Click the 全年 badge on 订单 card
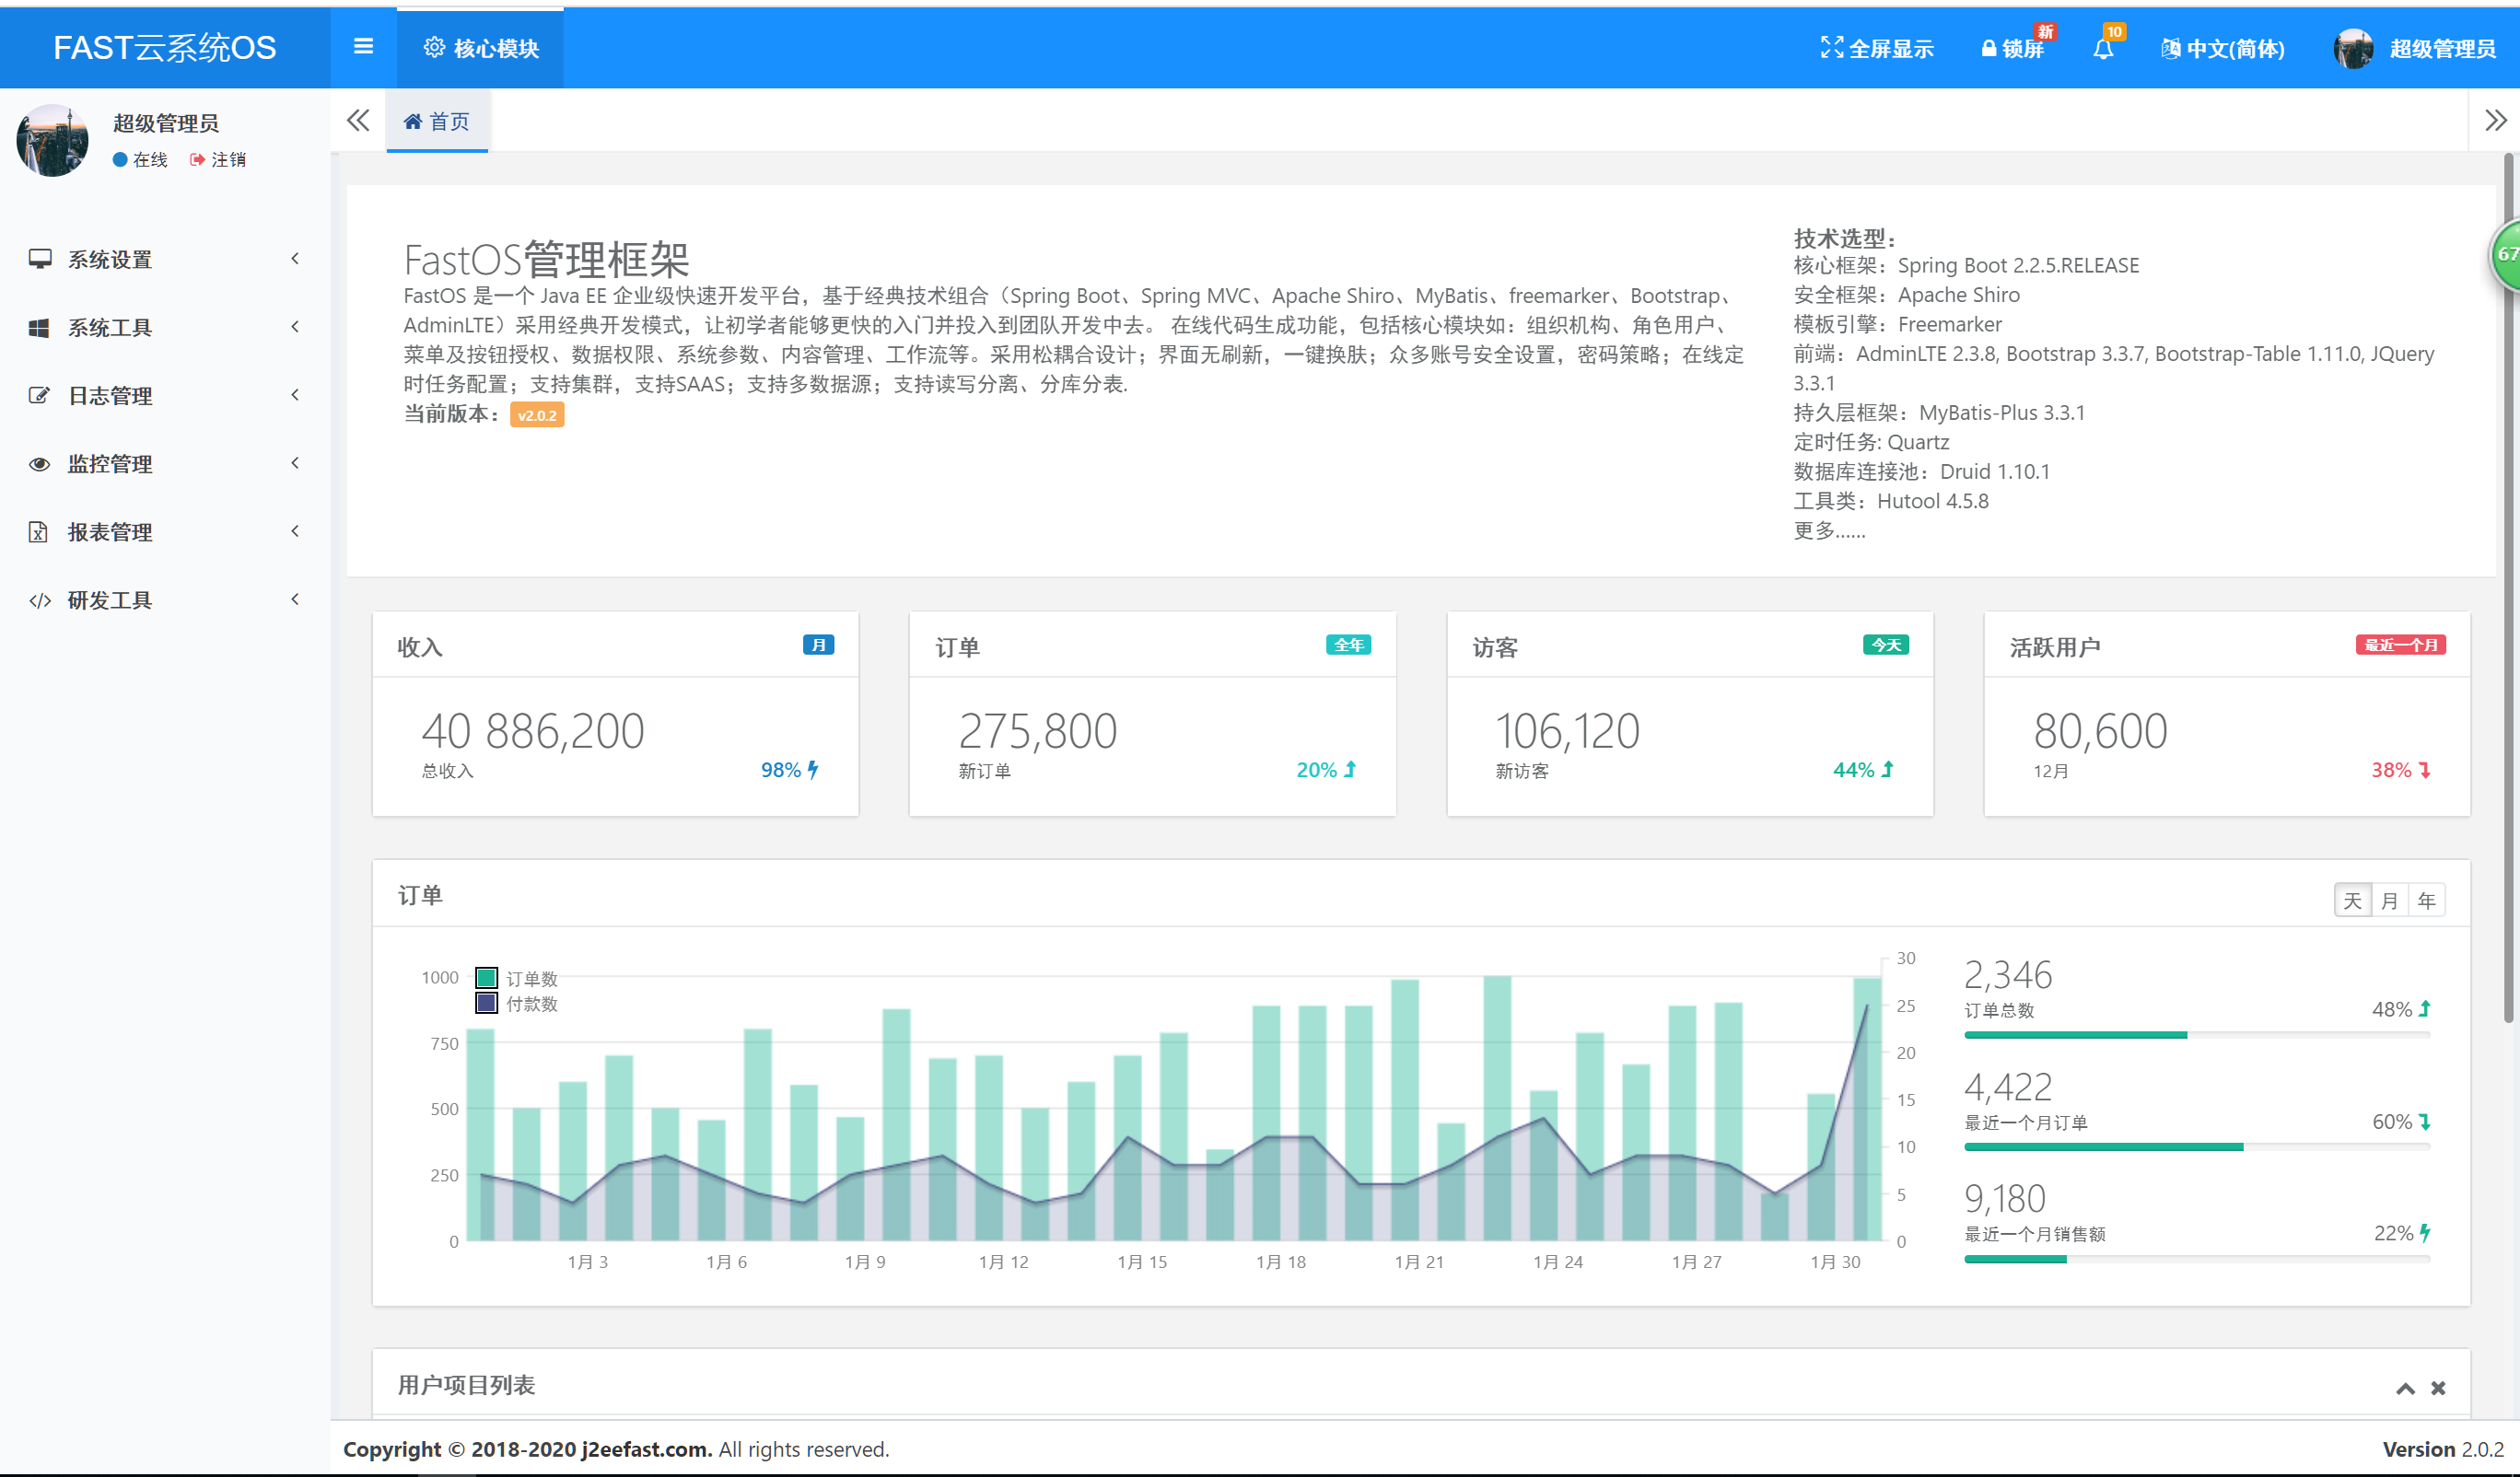2520x1477 pixels. (x=1348, y=645)
